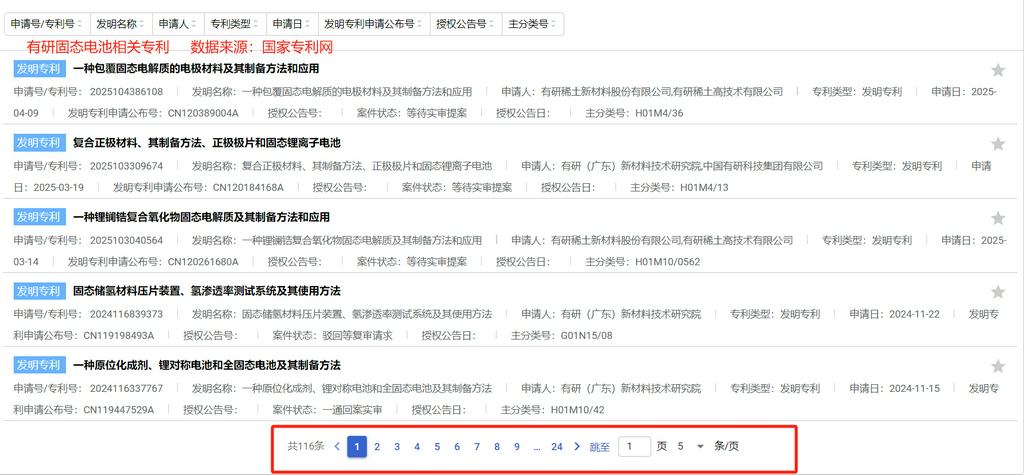
Task: Sort by 专利类型 column
Action: 235,24
